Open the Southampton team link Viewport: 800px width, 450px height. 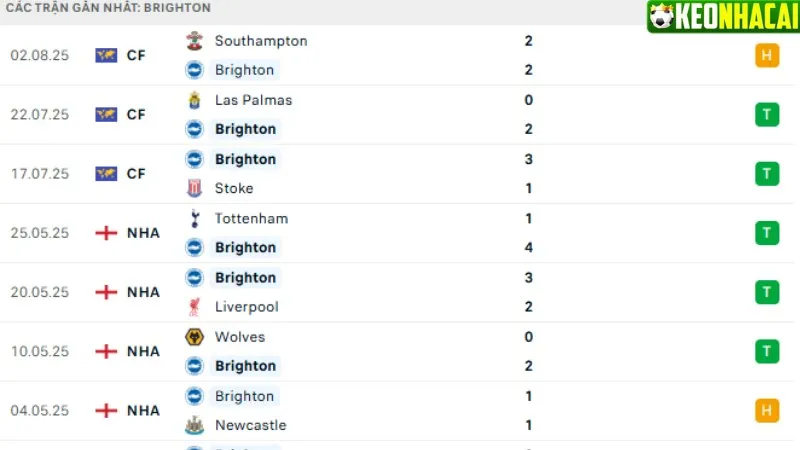pos(261,41)
